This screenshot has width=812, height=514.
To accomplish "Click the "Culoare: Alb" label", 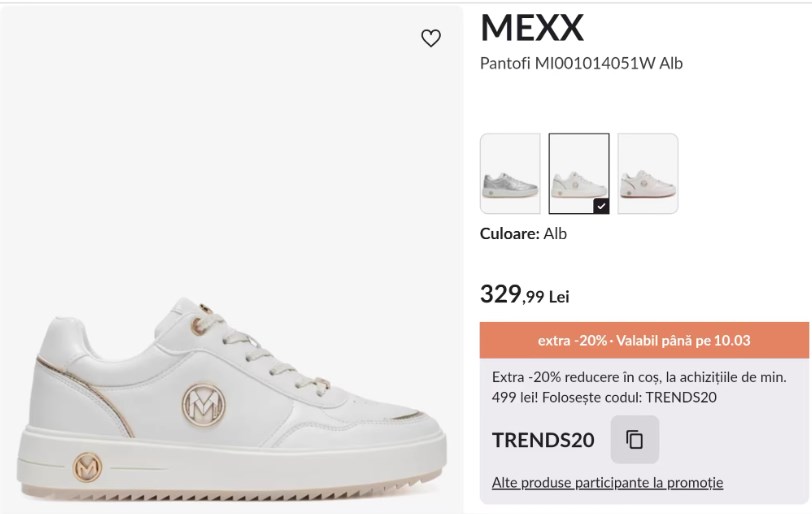I will [523, 233].
